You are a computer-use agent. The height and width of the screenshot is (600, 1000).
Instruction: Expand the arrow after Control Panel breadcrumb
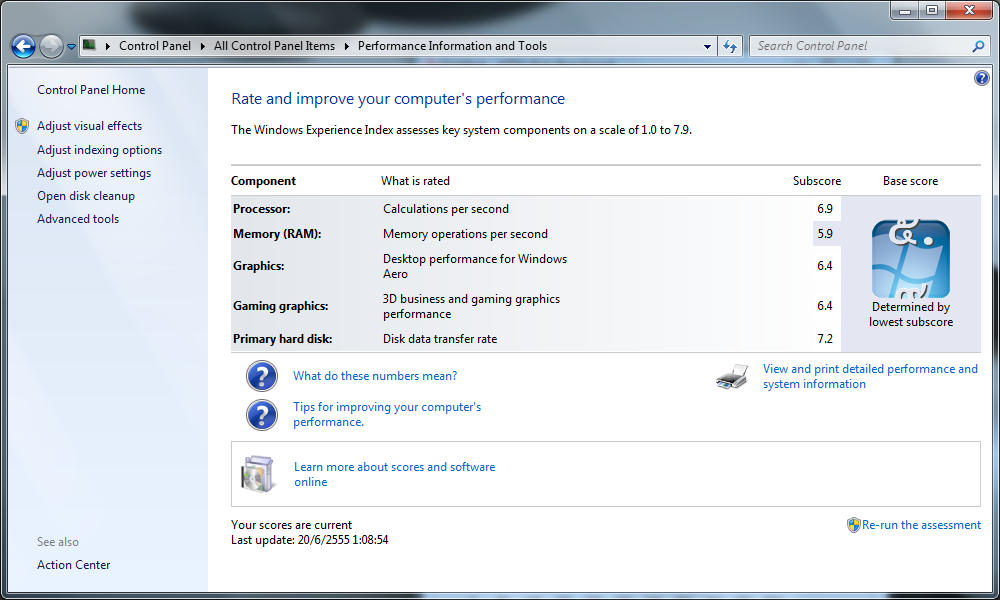(x=203, y=46)
